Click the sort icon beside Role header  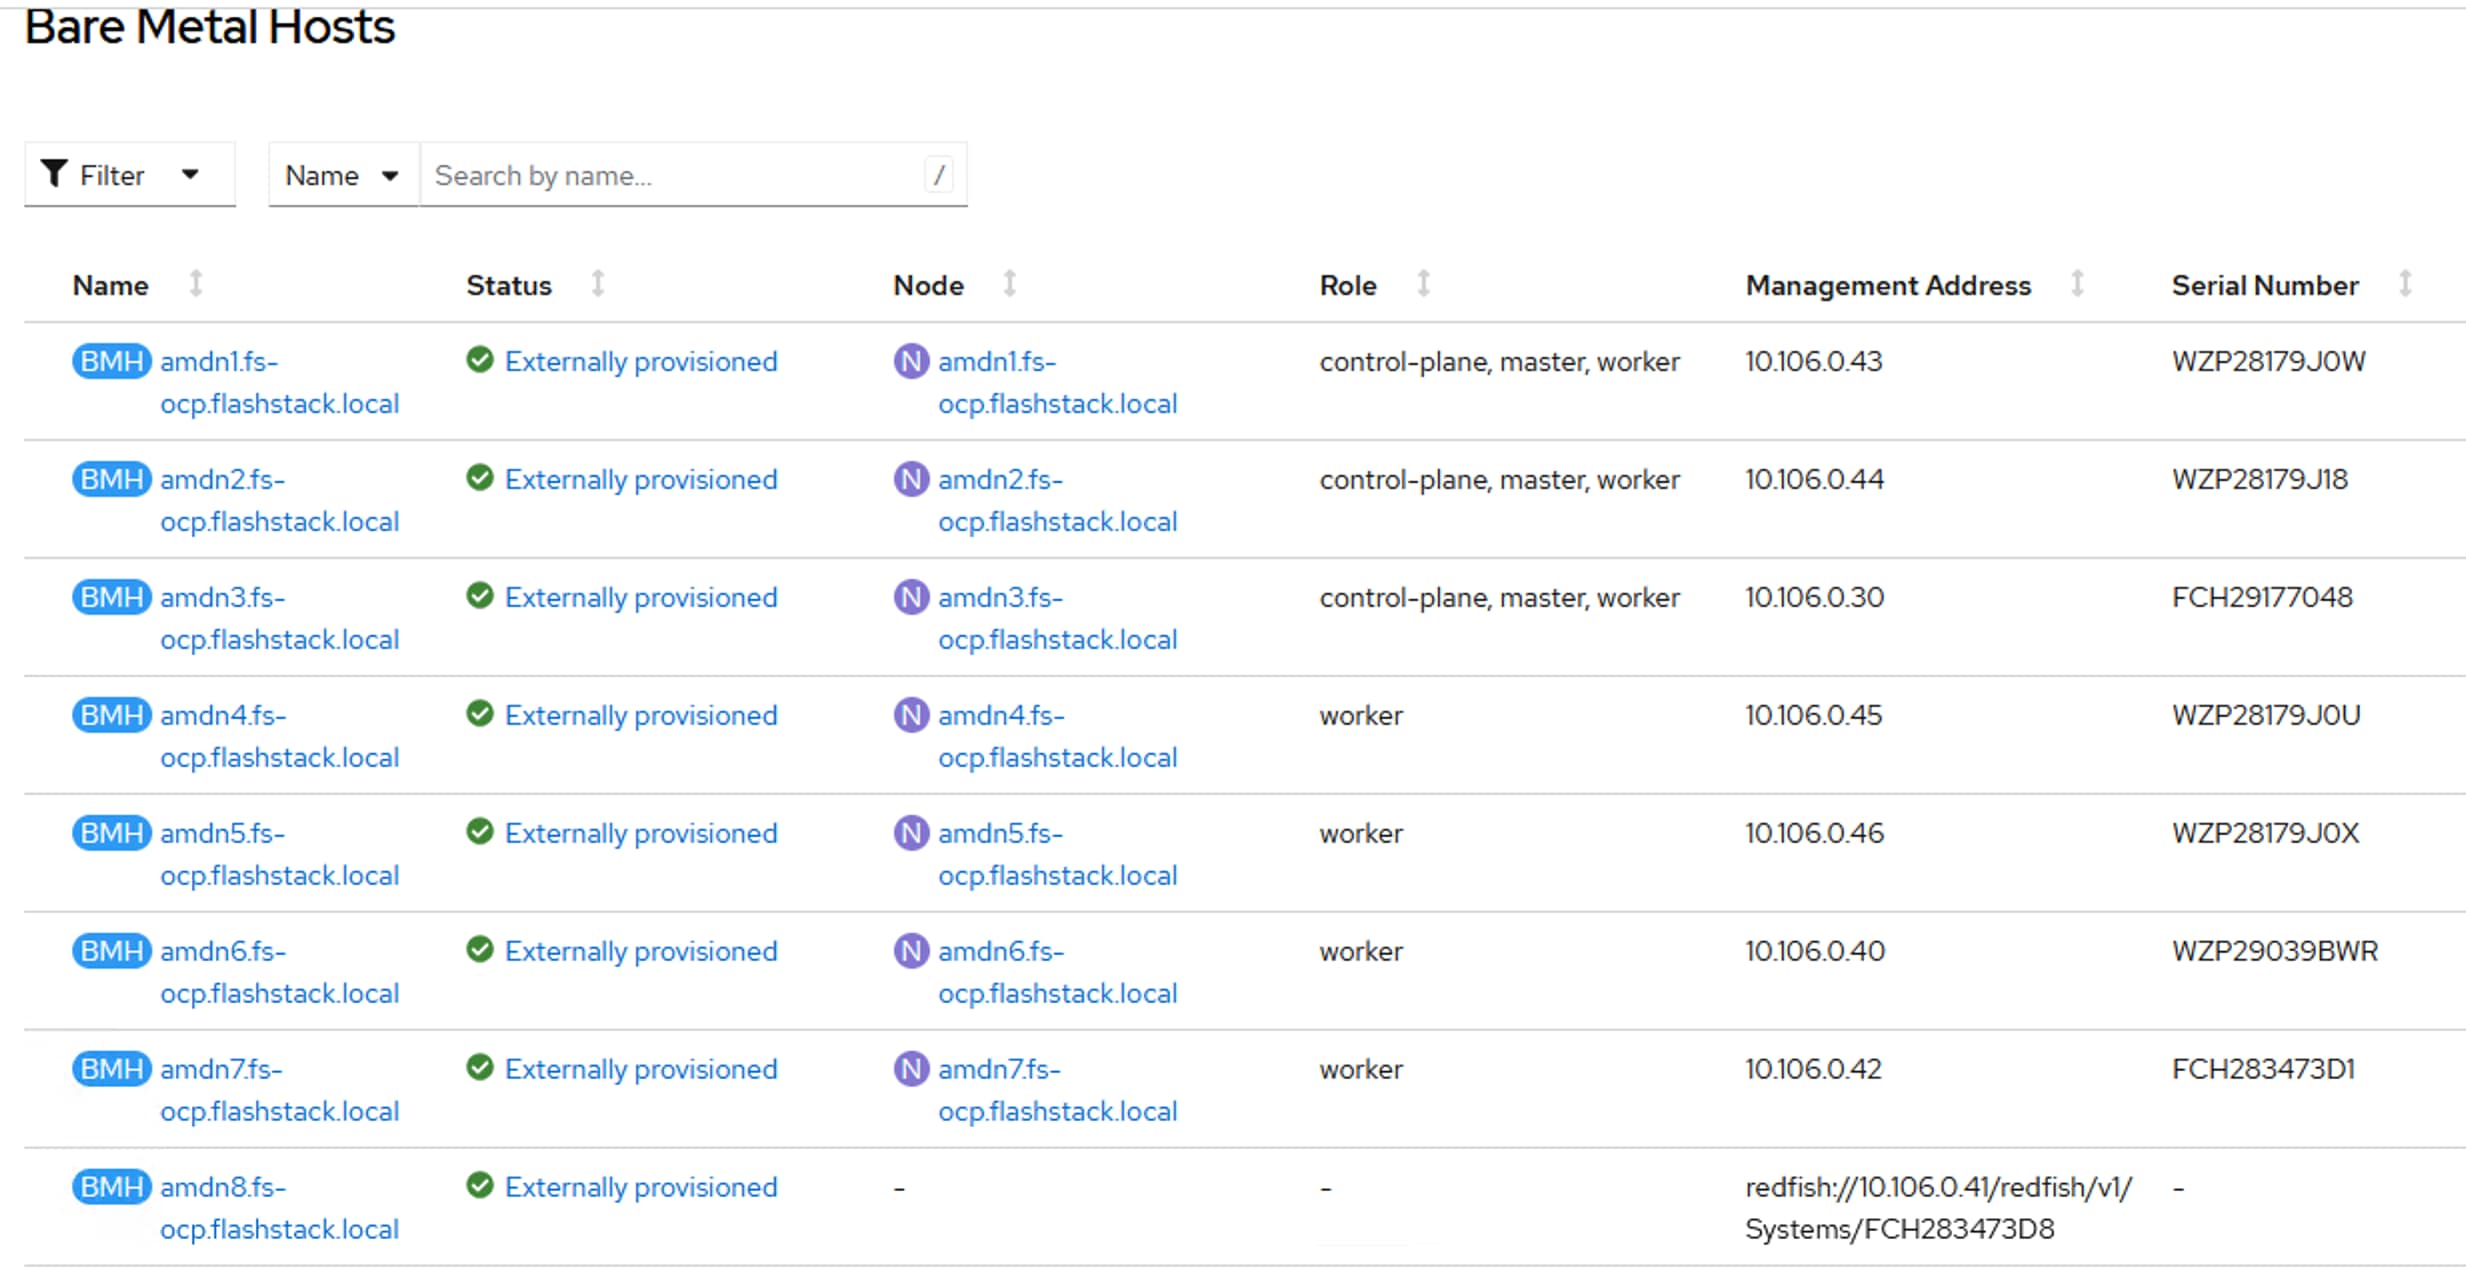[1424, 284]
